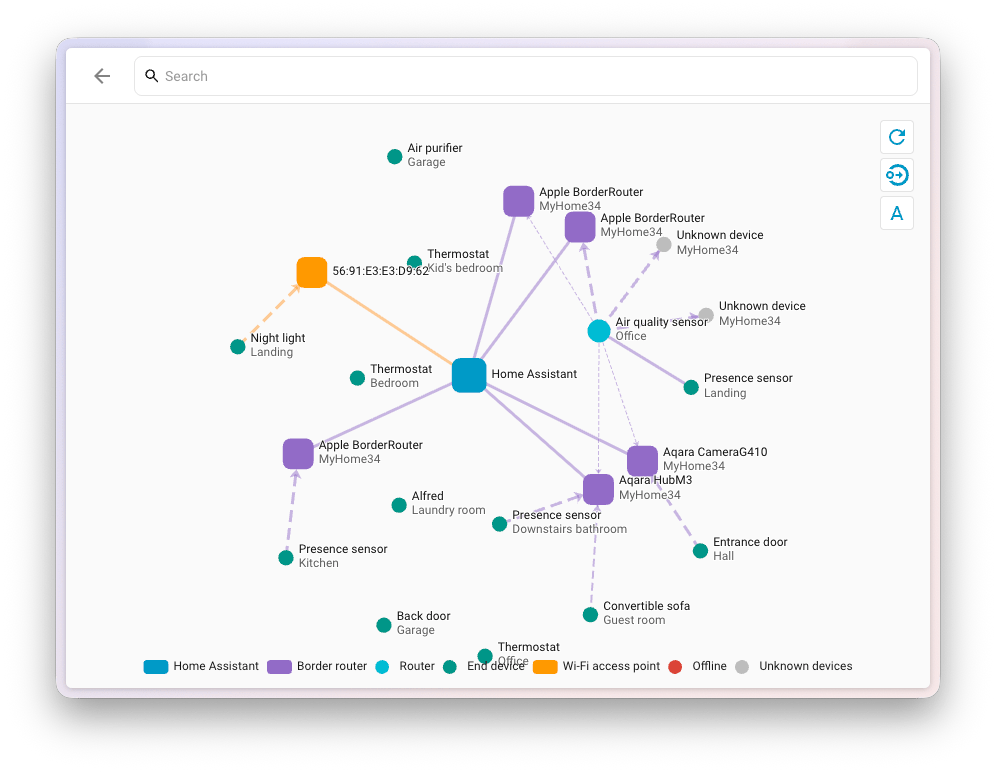Focus the Search input field
This screenshot has height=772, width=996.
click(x=525, y=76)
